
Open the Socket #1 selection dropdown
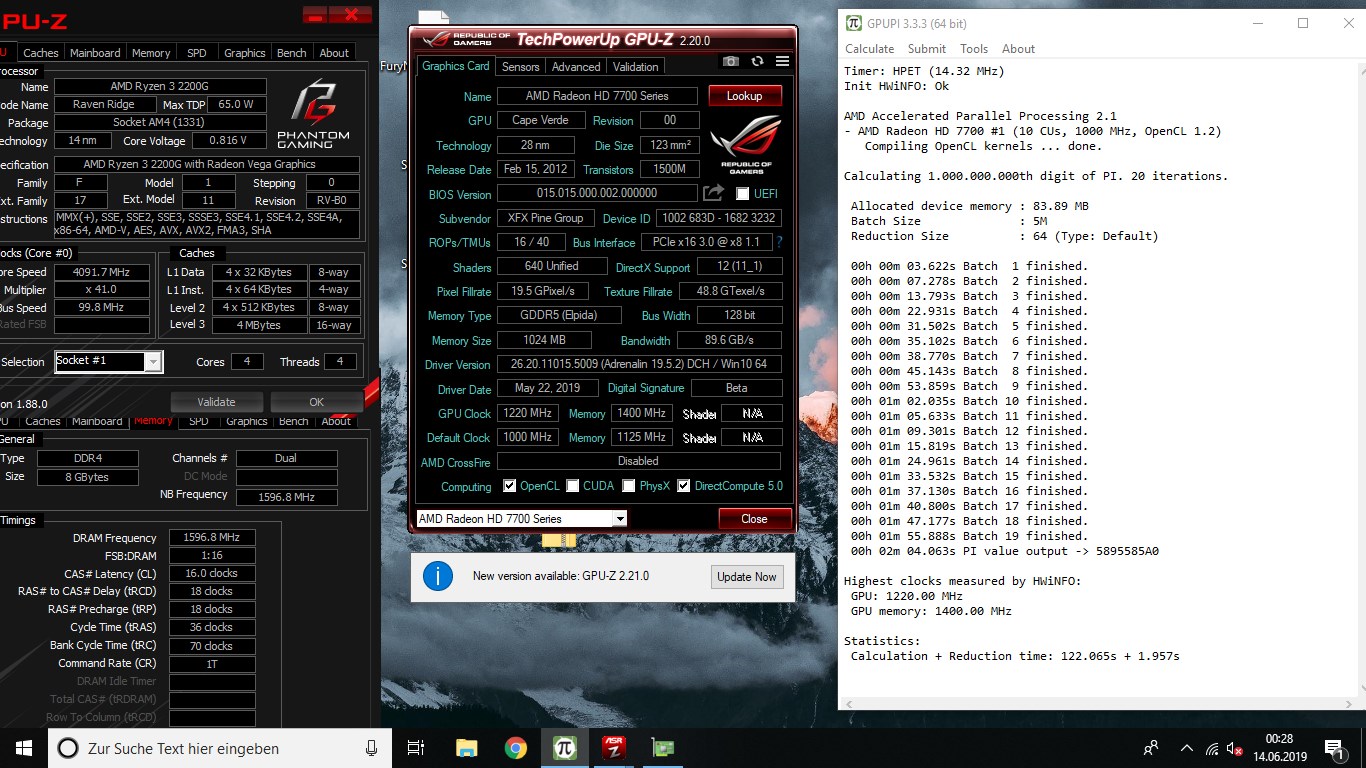108,361
